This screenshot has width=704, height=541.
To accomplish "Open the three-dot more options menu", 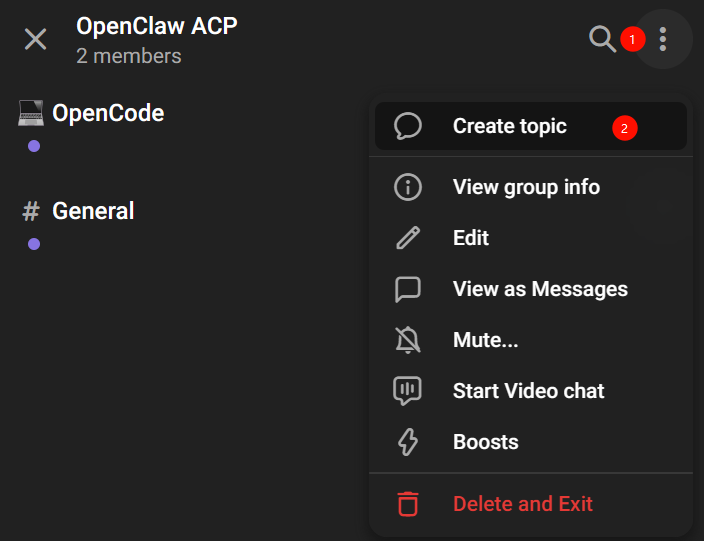I will 663,39.
